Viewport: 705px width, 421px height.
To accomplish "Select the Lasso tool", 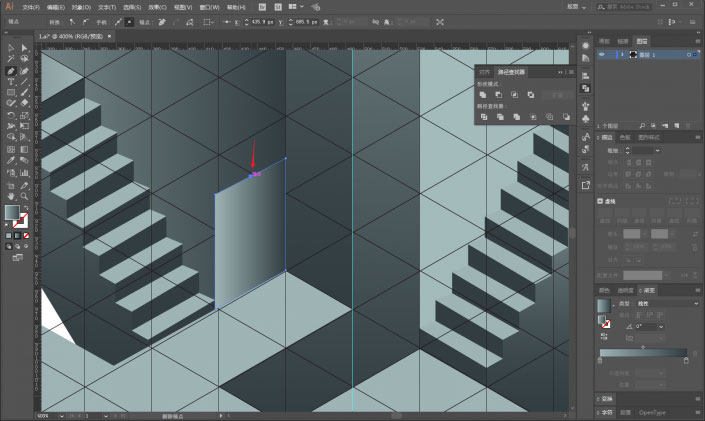I will [x=24, y=59].
